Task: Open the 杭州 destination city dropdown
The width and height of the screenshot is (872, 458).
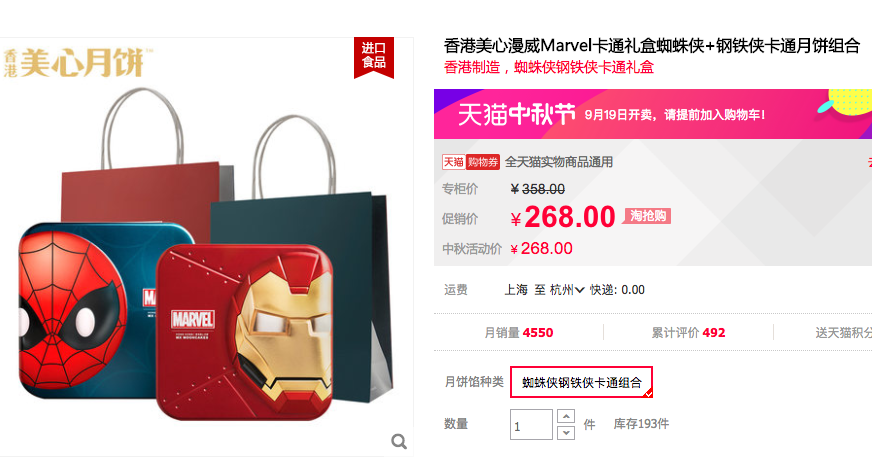Action: coord(567,290)
